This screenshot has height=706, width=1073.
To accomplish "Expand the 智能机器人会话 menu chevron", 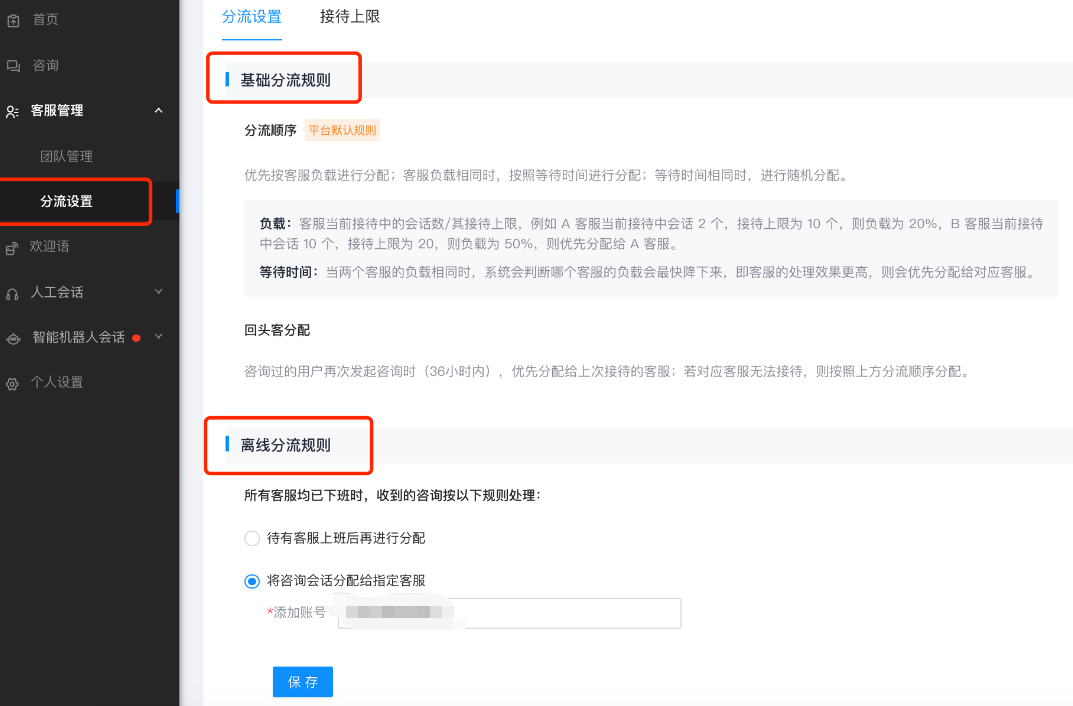I will pyautogui.click(x=158, y=337).
